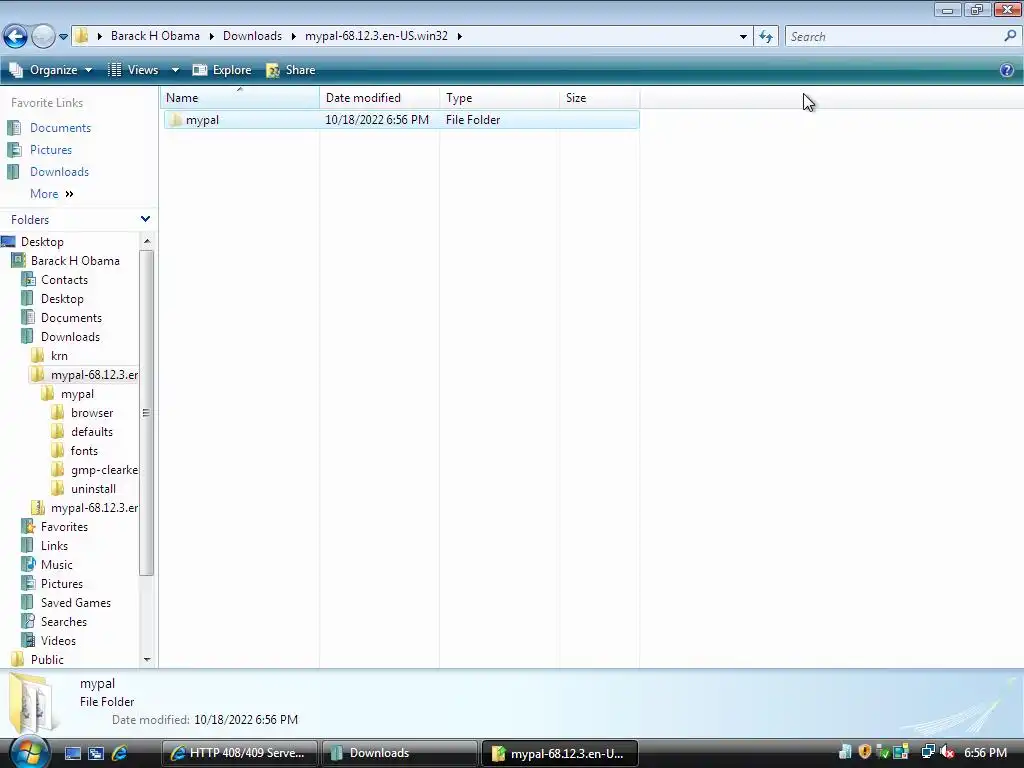1024x768 pixels.
Task: Select the fonts folder in tree
Action: (84, 451)
